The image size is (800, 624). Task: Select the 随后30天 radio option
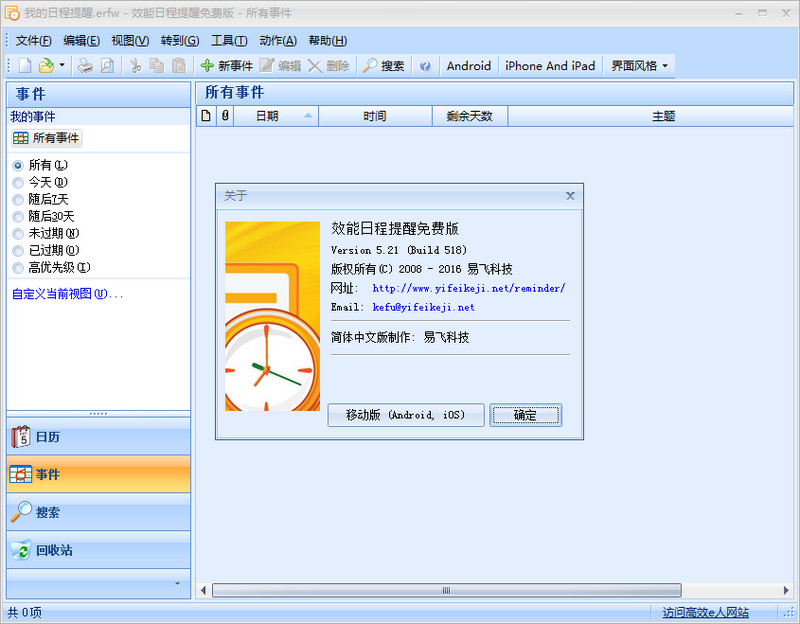click(43, 216)
